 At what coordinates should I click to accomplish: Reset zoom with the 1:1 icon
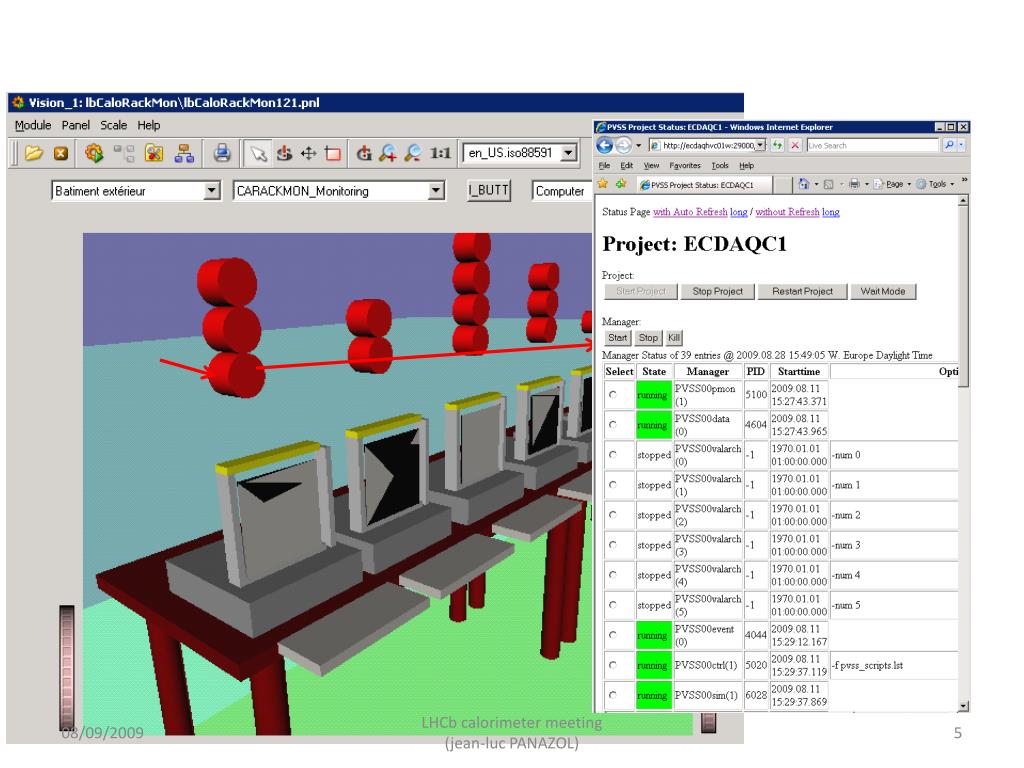pyautogui.click(x=440, y=153)
